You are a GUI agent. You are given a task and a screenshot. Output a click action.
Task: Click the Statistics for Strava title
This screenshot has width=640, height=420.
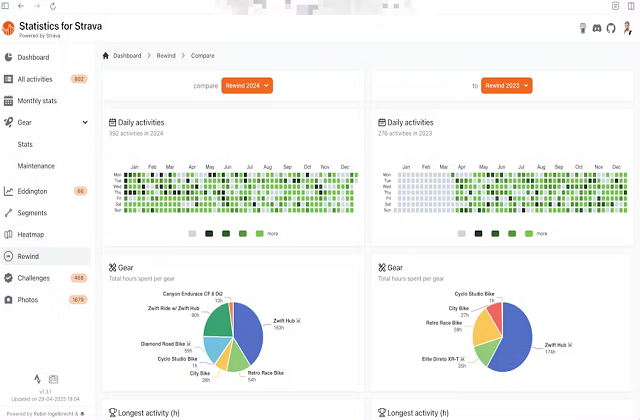60,26
